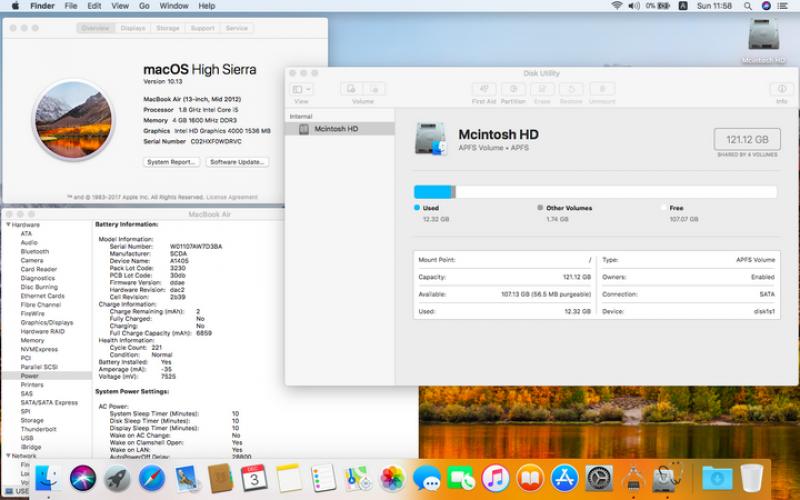Open Messages from the Dock
Screen dimensions: 800x500
[427, 479]
